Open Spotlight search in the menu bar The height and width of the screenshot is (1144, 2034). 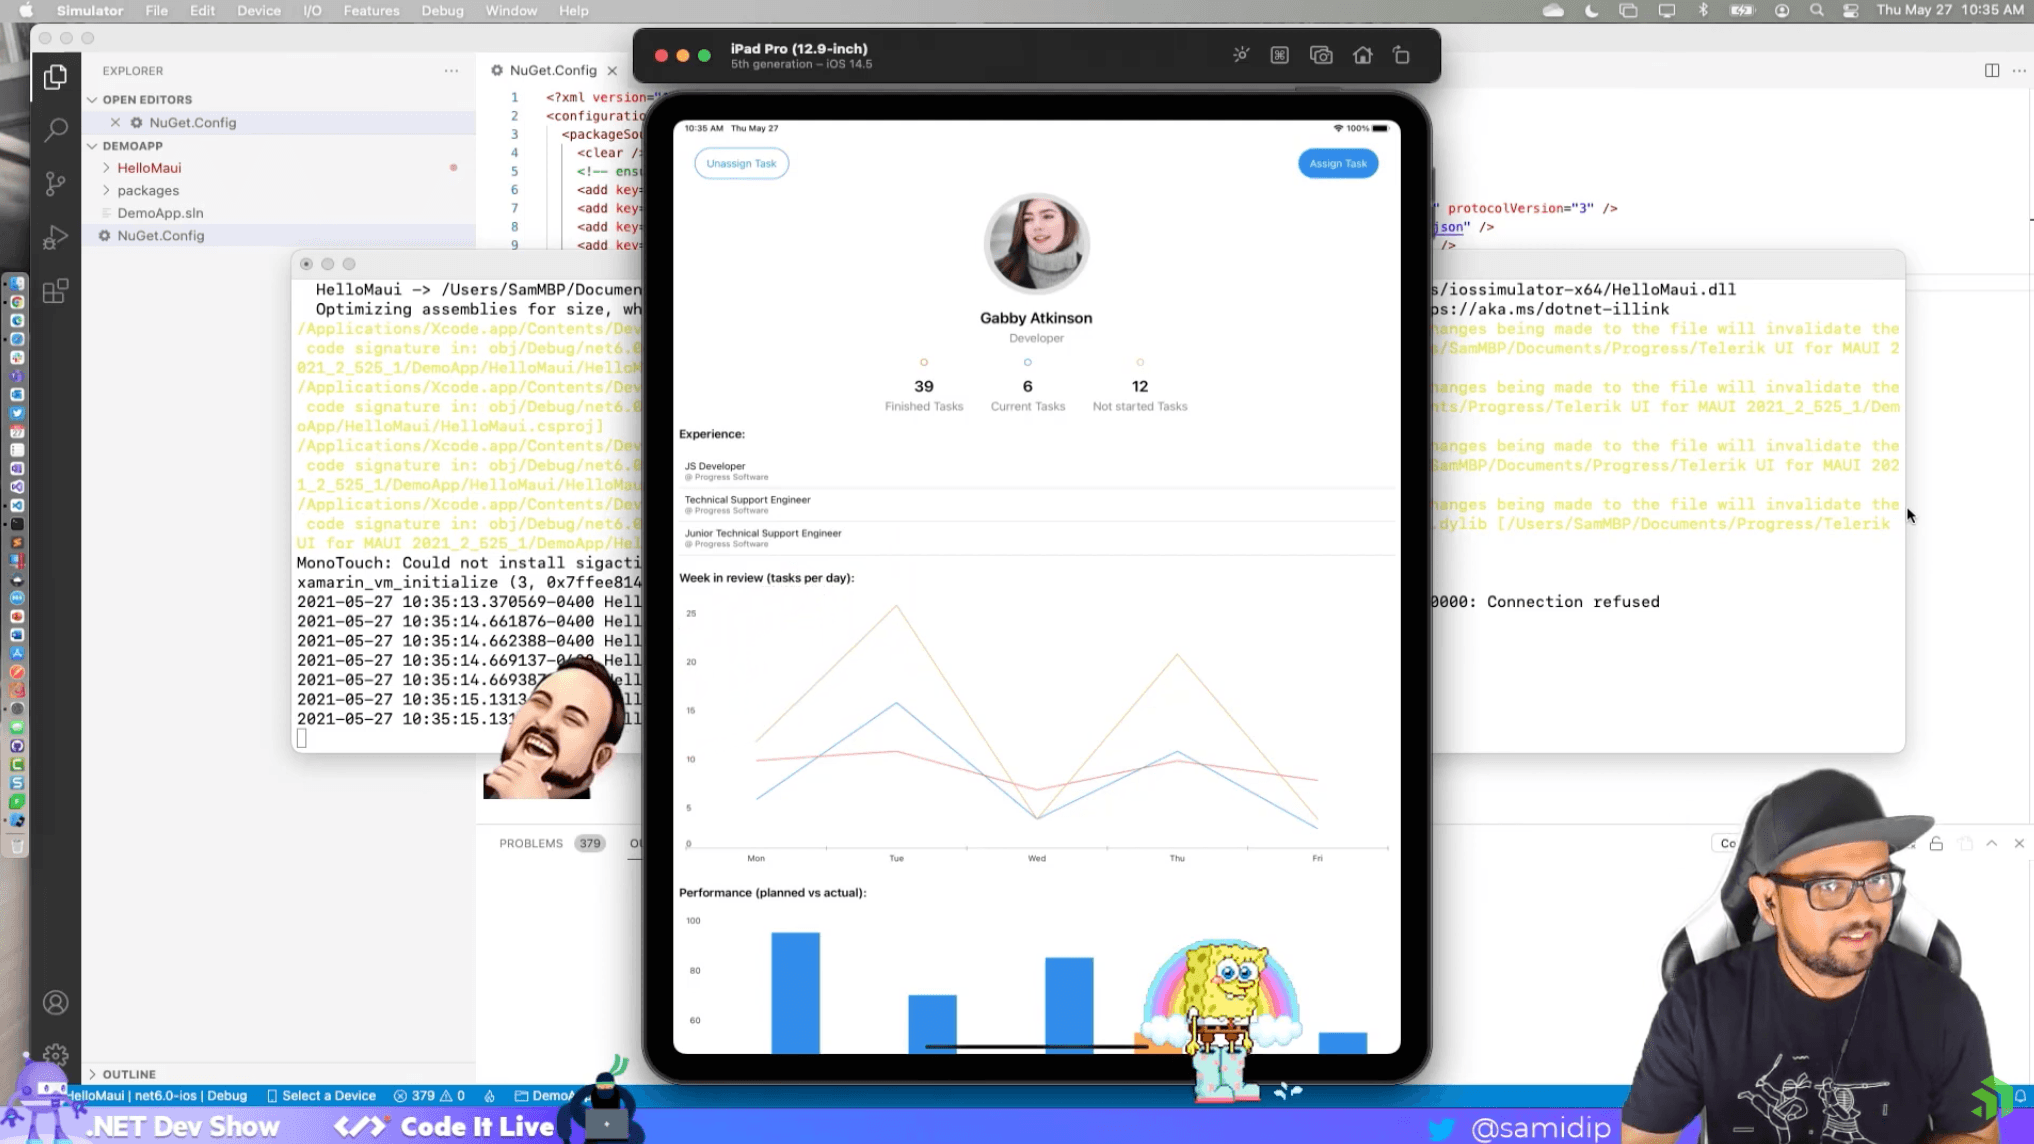1816,11
